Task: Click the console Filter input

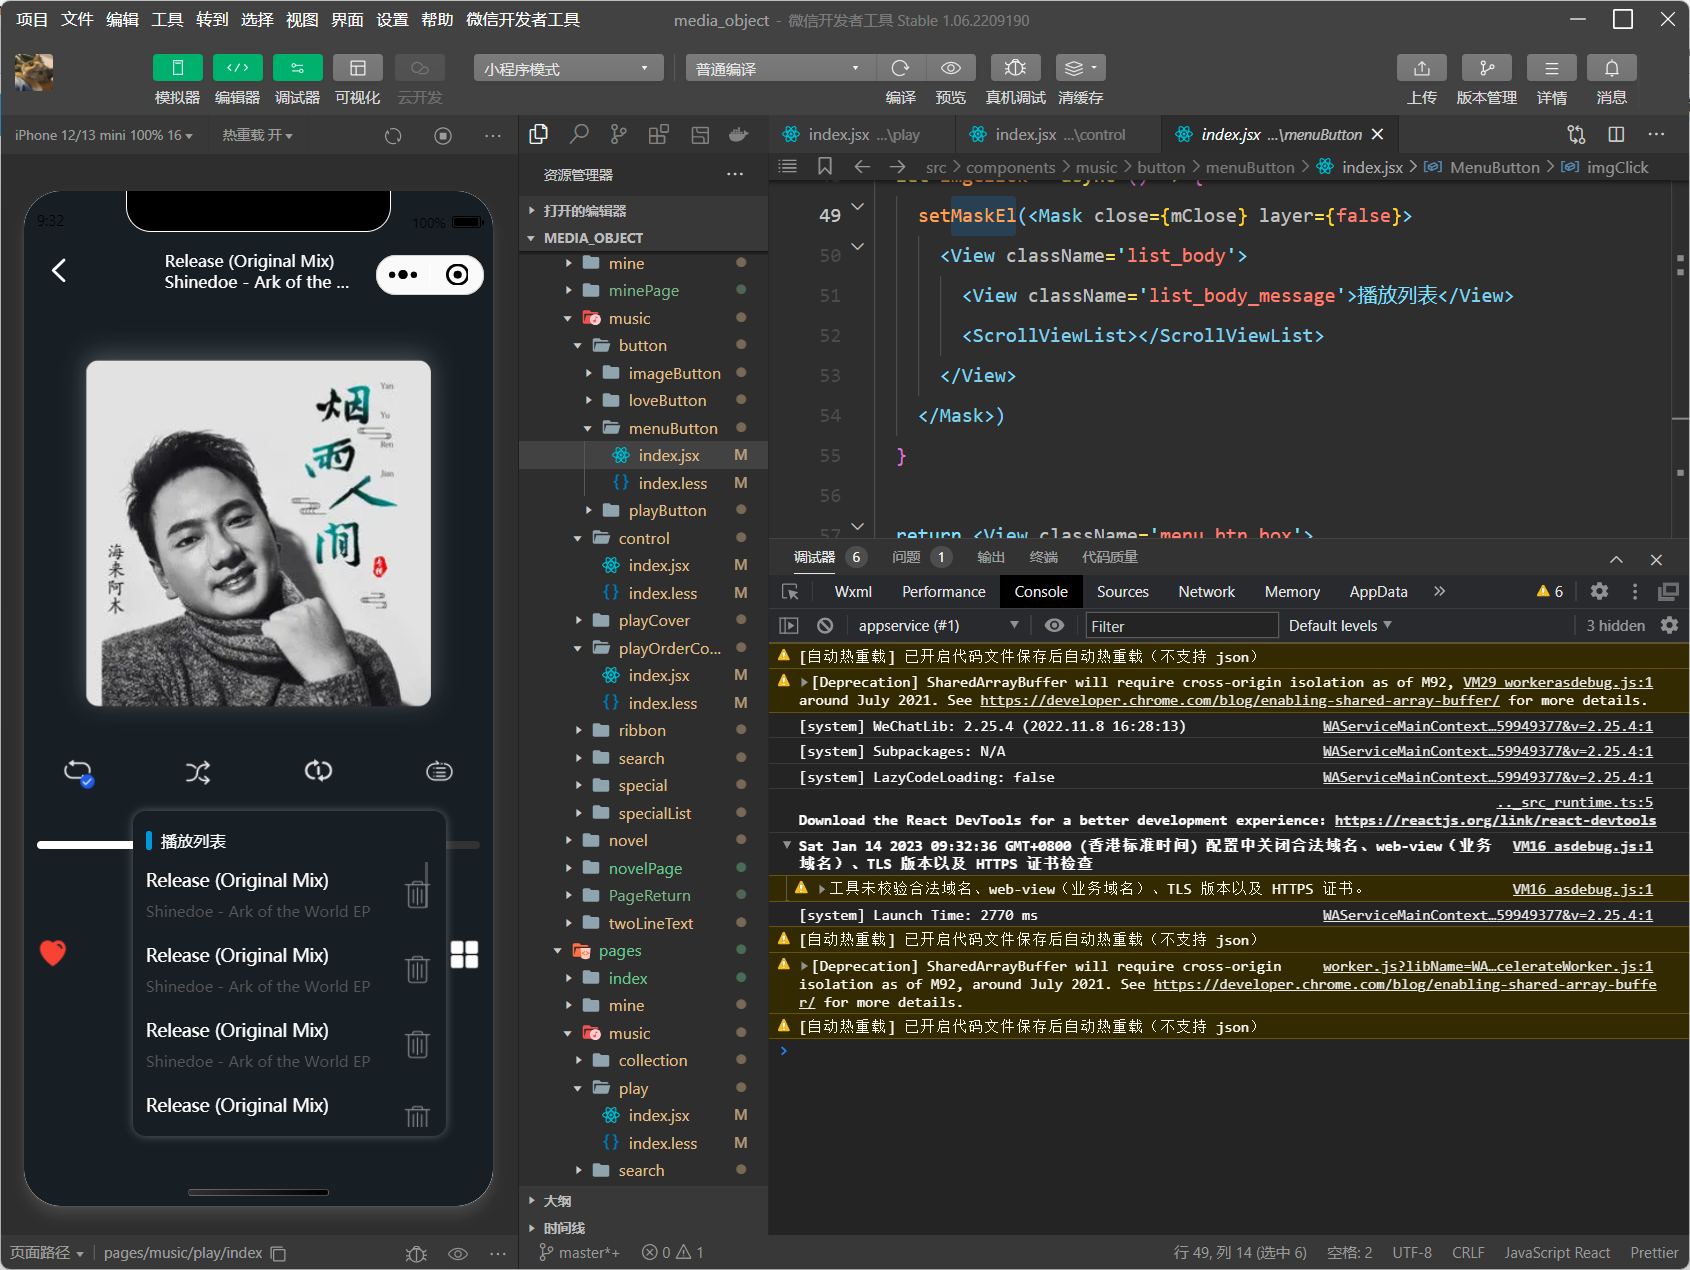Action: point(1181,626)
